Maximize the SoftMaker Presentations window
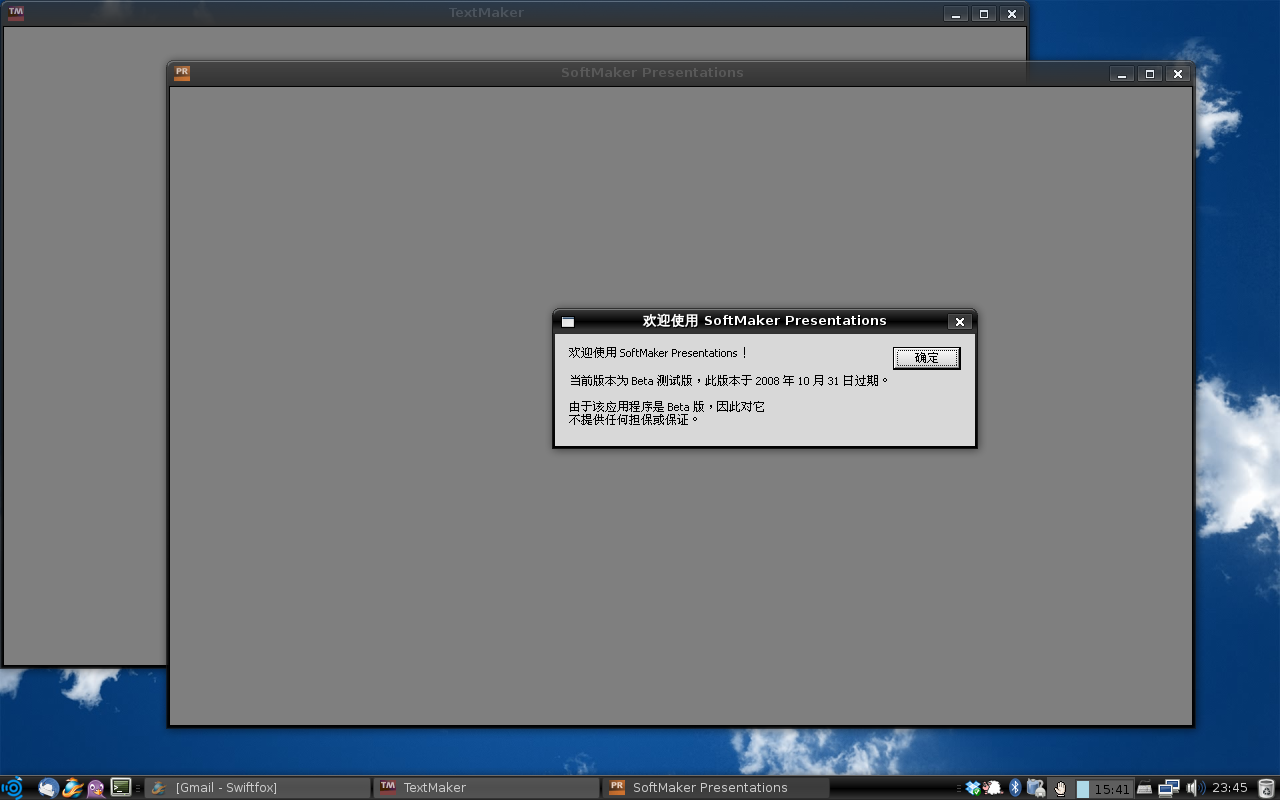 pos(1150,74)
